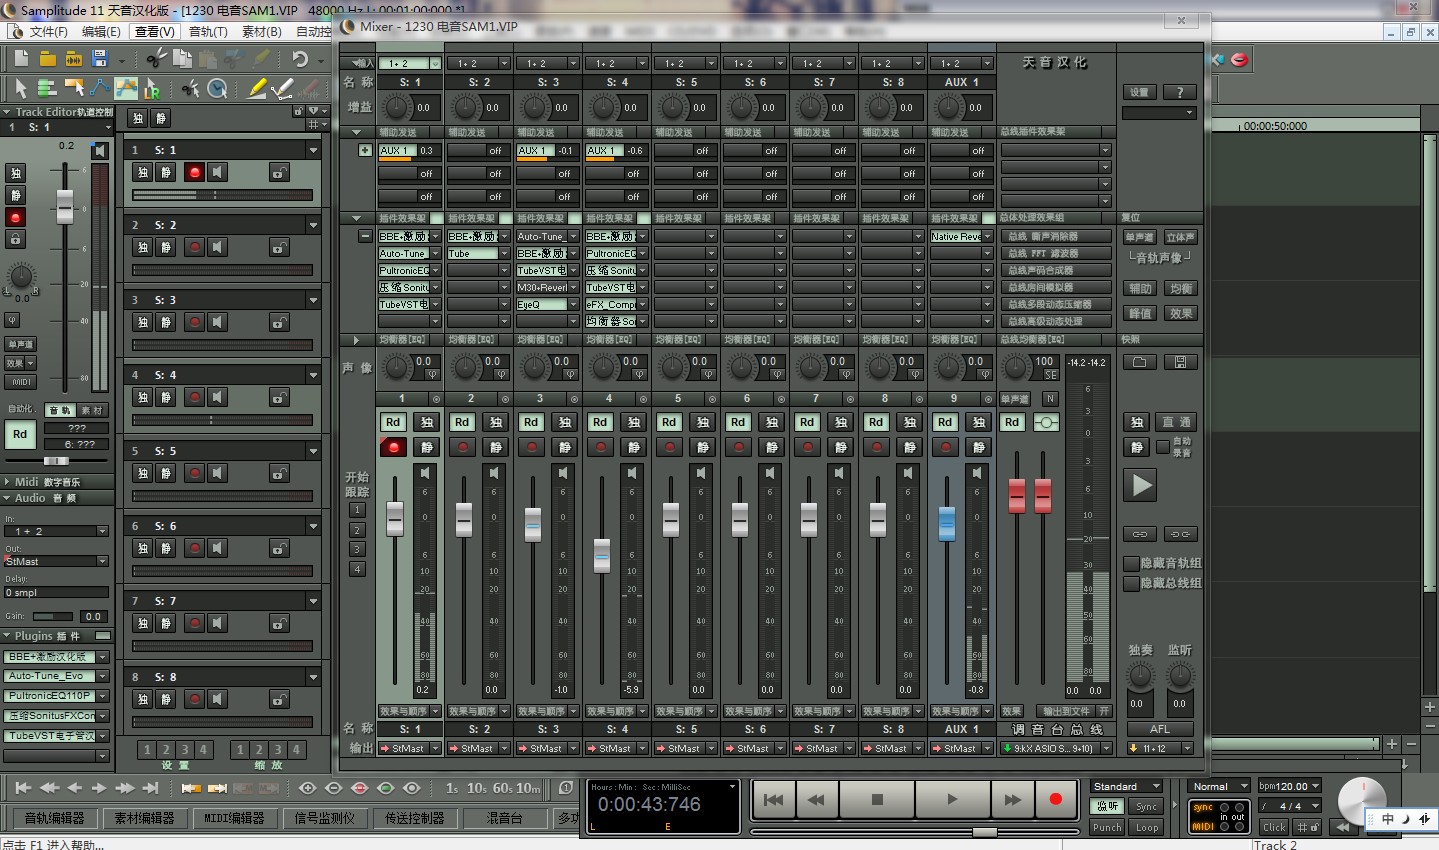The height and width of the screenshot is (850, 1439).
Task: Toggle the Sync button in transport panel
Action: coord(1146,806)
